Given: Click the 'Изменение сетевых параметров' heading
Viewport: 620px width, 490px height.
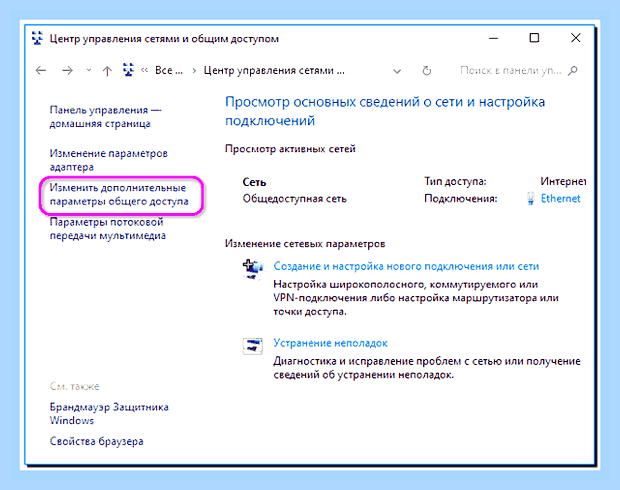Looking at the screenshot, I should point(305,244).
